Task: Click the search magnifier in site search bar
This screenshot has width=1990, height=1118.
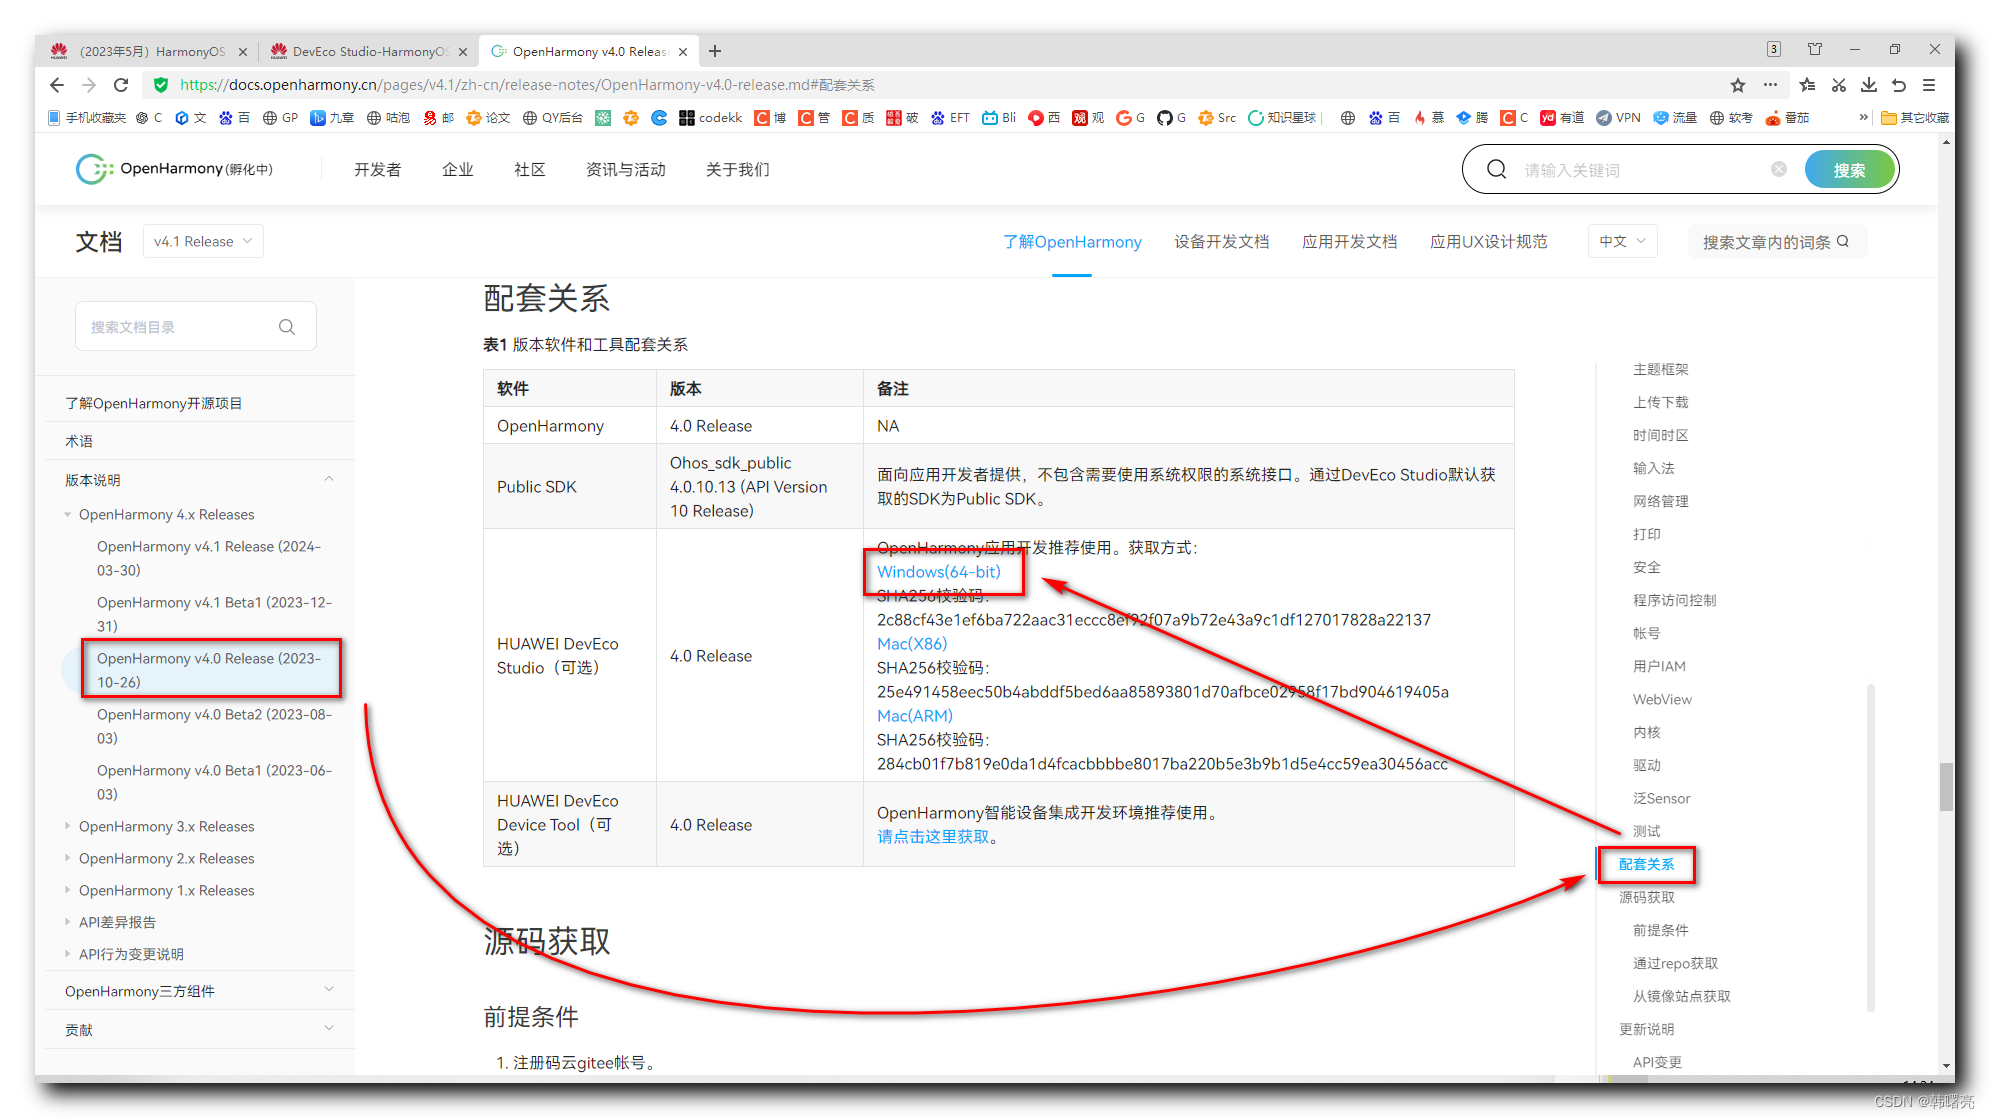Action: tap(1496, 169)
